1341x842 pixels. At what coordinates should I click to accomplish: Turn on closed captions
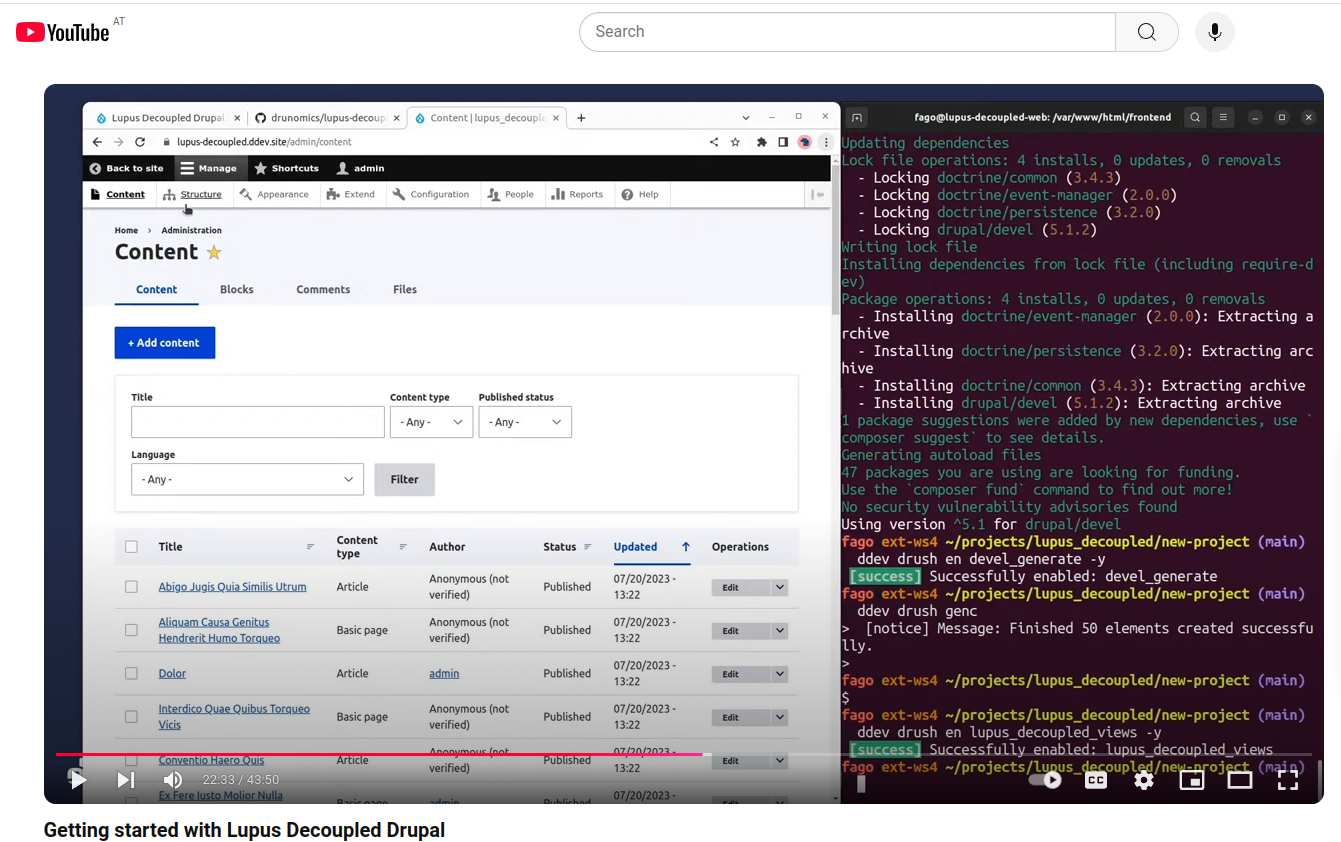point(1096,780)
